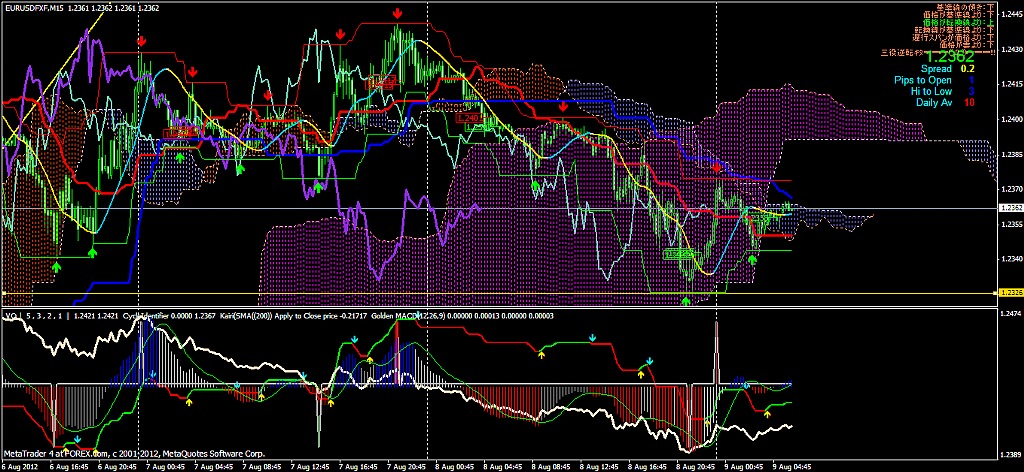Click the EURUSDFXF,M15 chart title label
Image resolution: width=1024 pixels, height=472 pixels.
pos(37,7)
